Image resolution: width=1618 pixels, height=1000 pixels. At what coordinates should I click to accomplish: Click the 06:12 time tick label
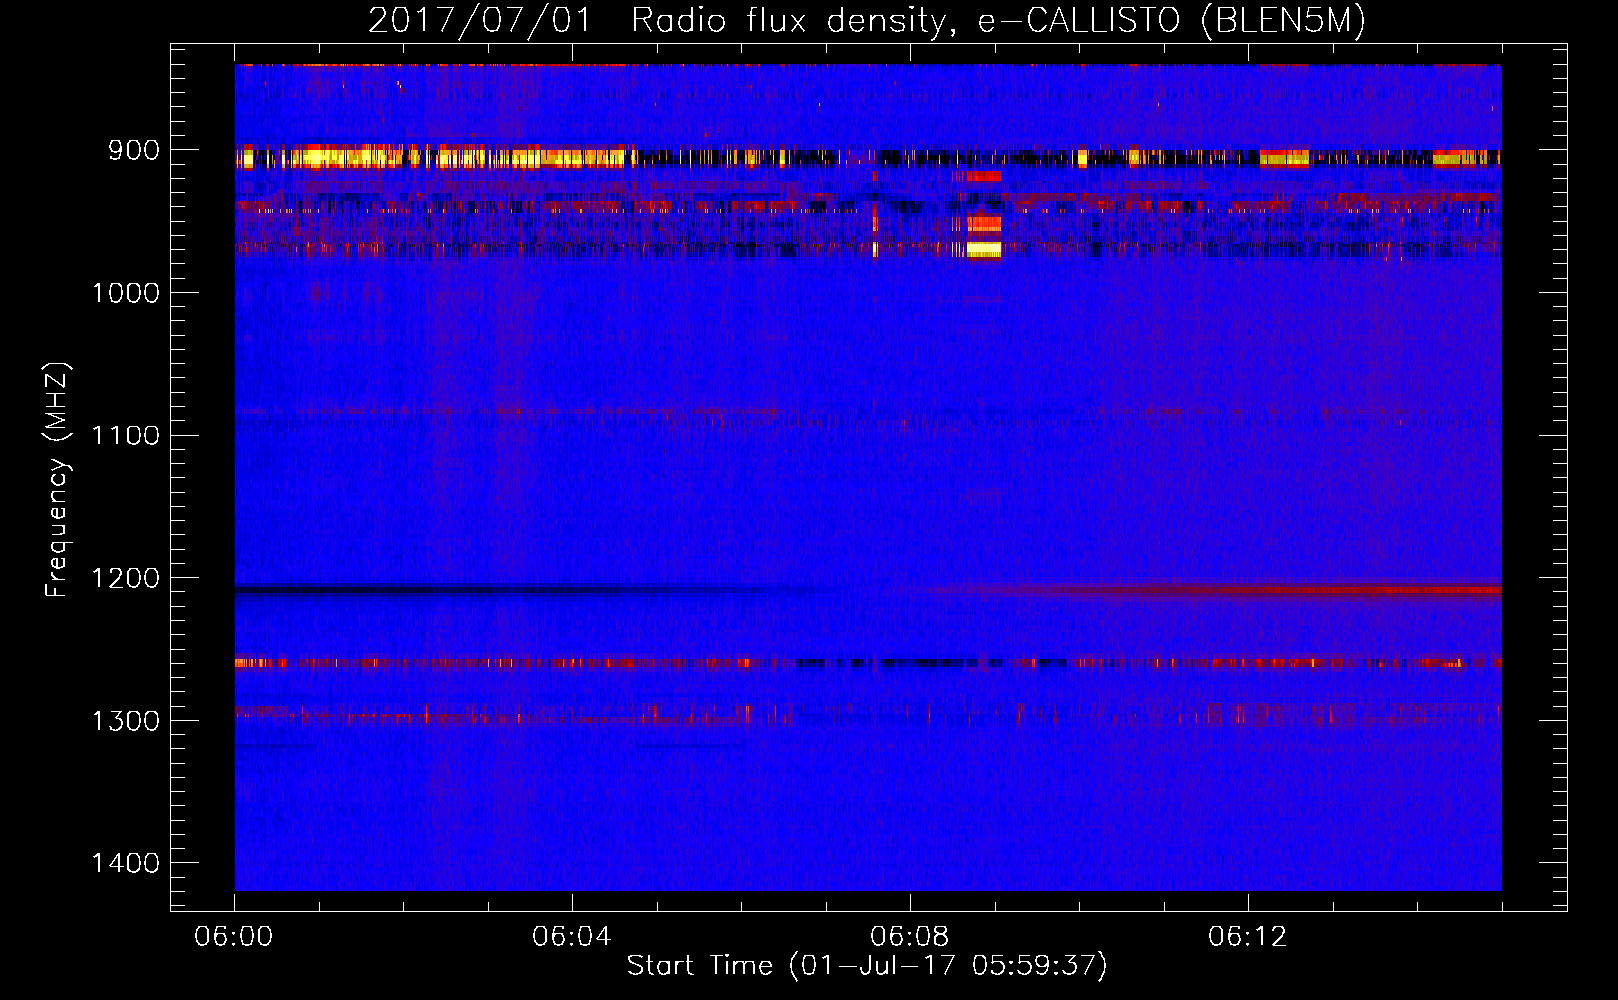[x=1248, y=937]
